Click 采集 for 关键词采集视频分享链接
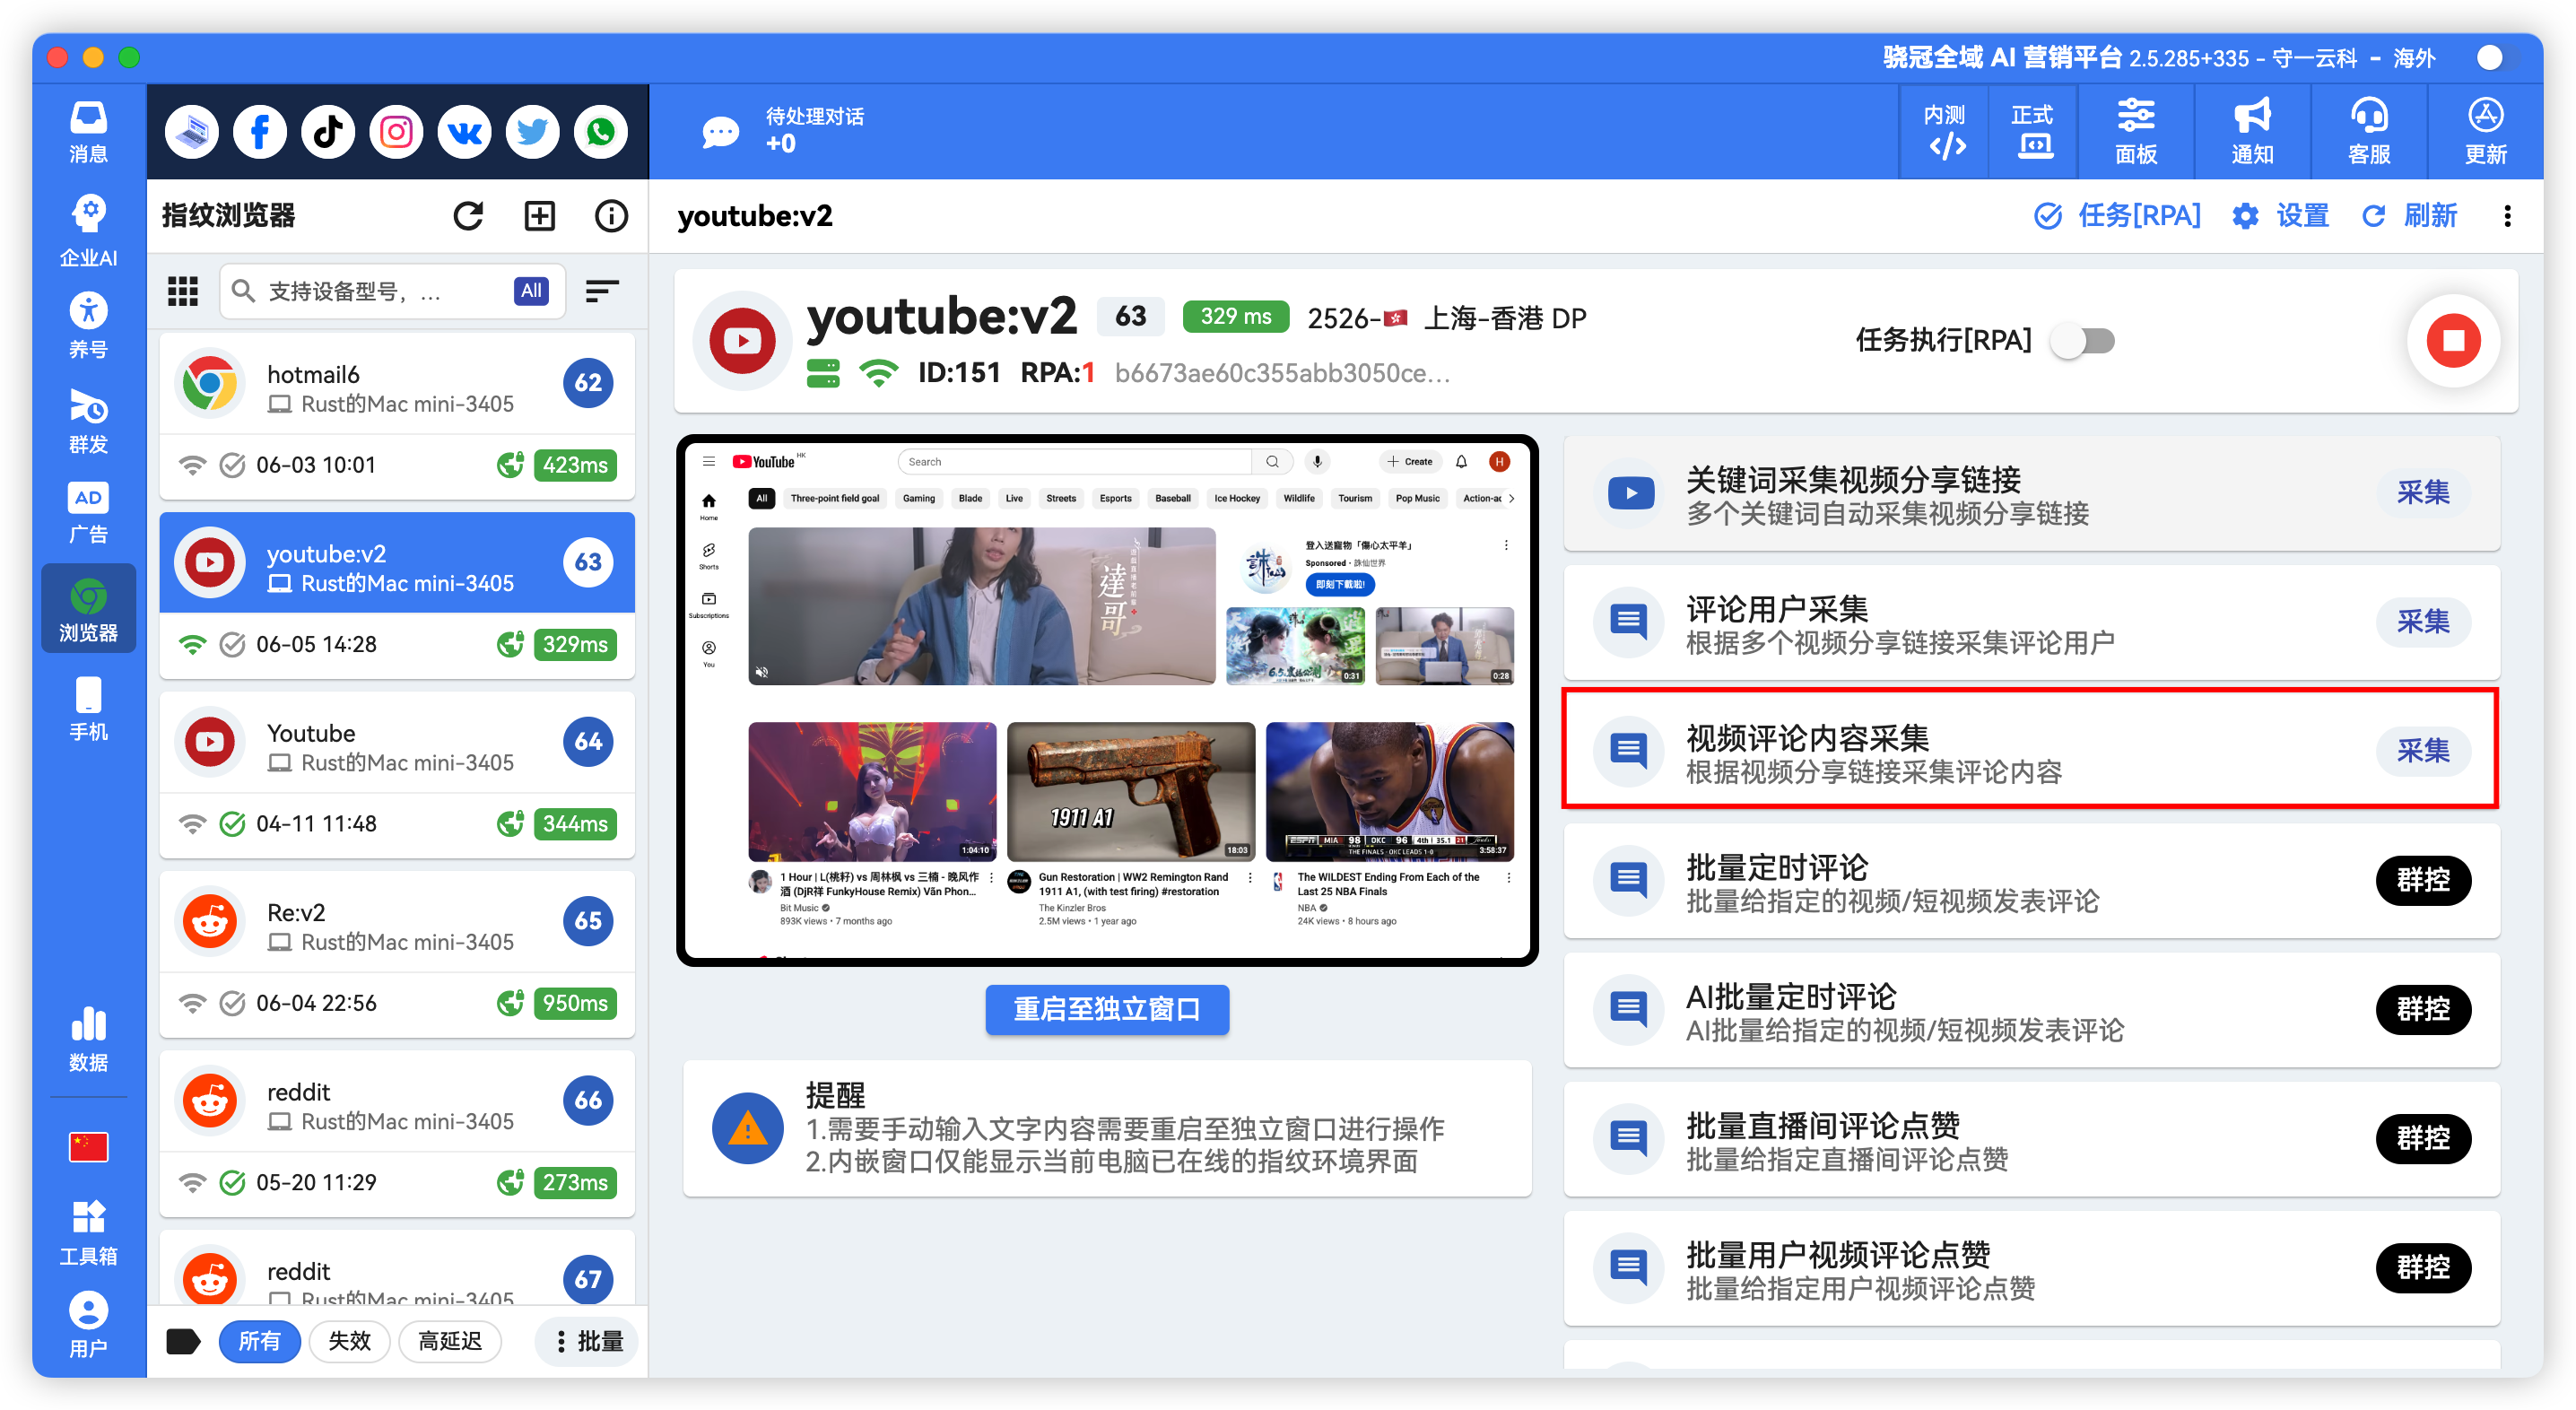The height and width of the screenshot is (1410, 2576). pyautogui.click(x=2423, y=493)
